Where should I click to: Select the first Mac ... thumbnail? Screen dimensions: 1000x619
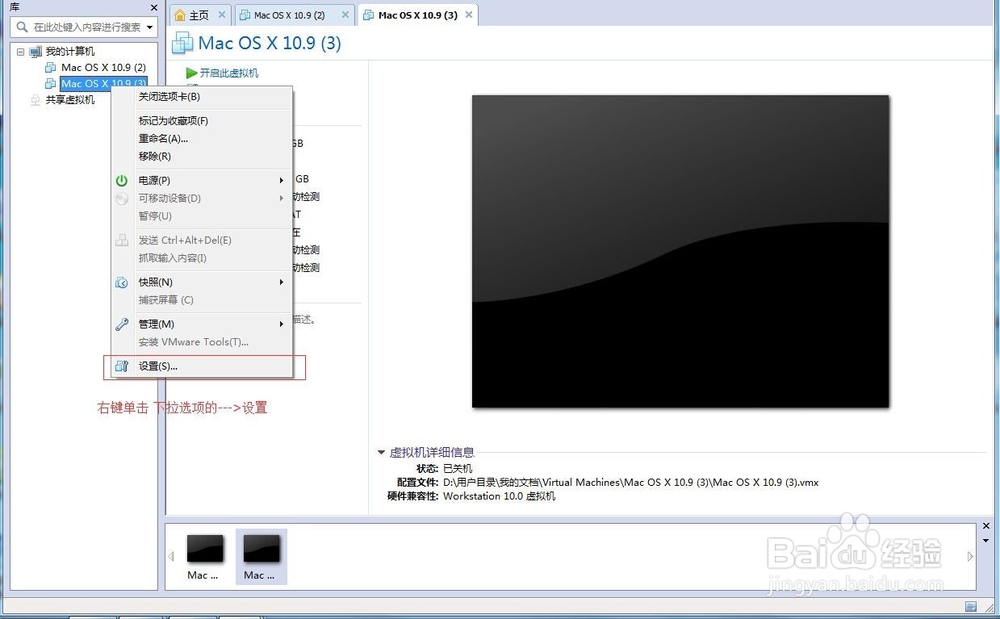click(205, 557)
